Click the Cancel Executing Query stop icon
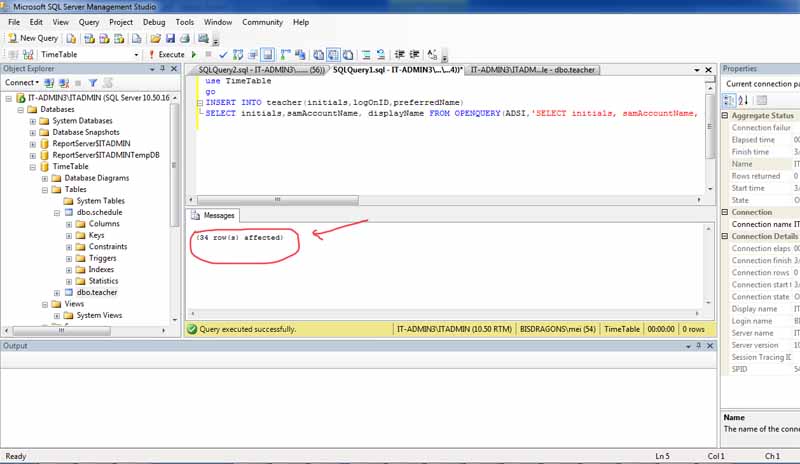 tap(208, 54)
